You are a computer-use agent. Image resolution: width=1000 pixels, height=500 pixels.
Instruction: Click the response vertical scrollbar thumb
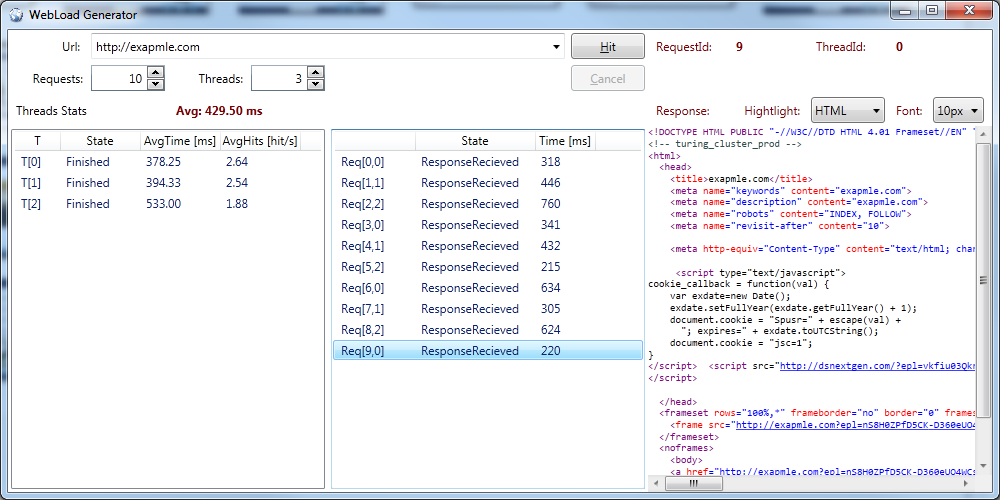(x=983, y=279)
